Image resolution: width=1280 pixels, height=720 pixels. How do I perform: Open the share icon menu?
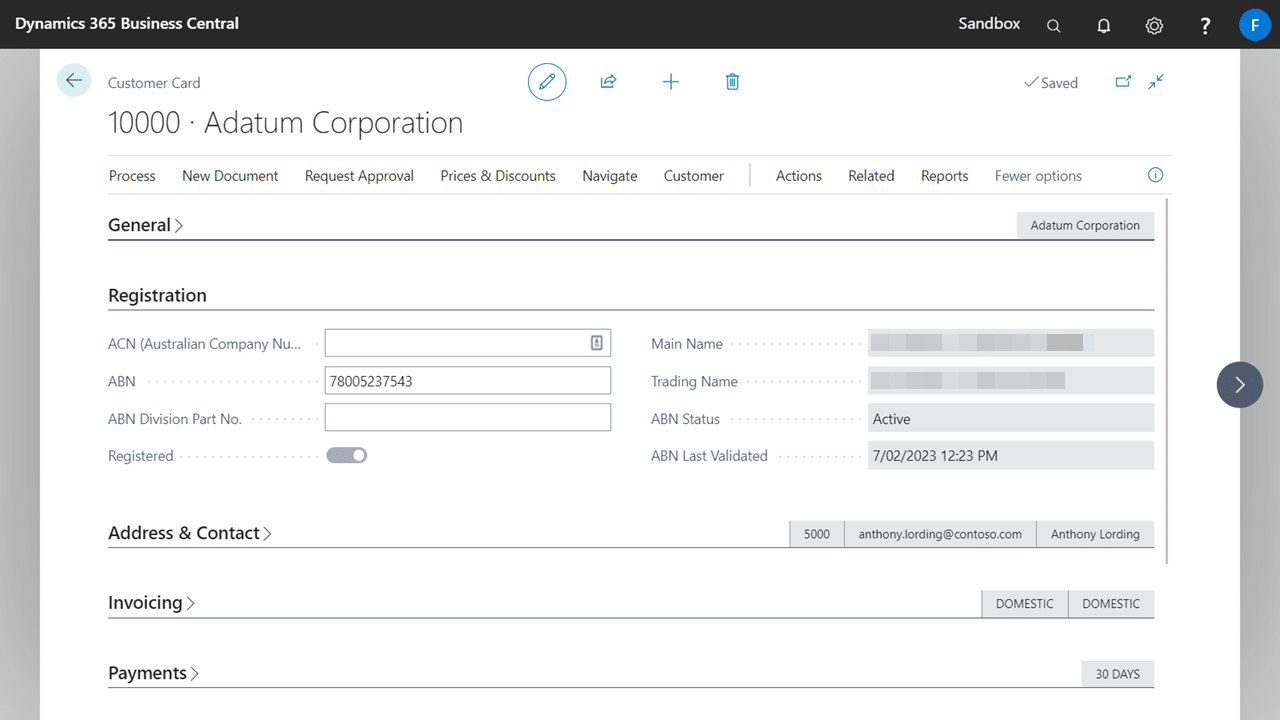pyautogui.click(x=608, y=82)
